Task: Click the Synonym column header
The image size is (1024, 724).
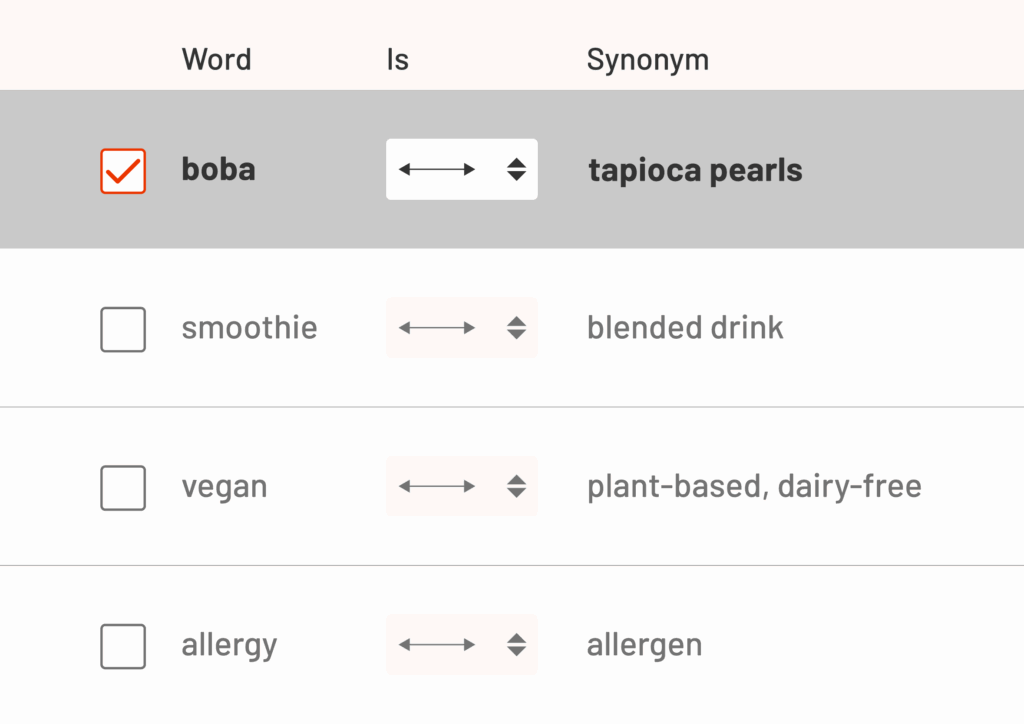Action: [647, 60]
